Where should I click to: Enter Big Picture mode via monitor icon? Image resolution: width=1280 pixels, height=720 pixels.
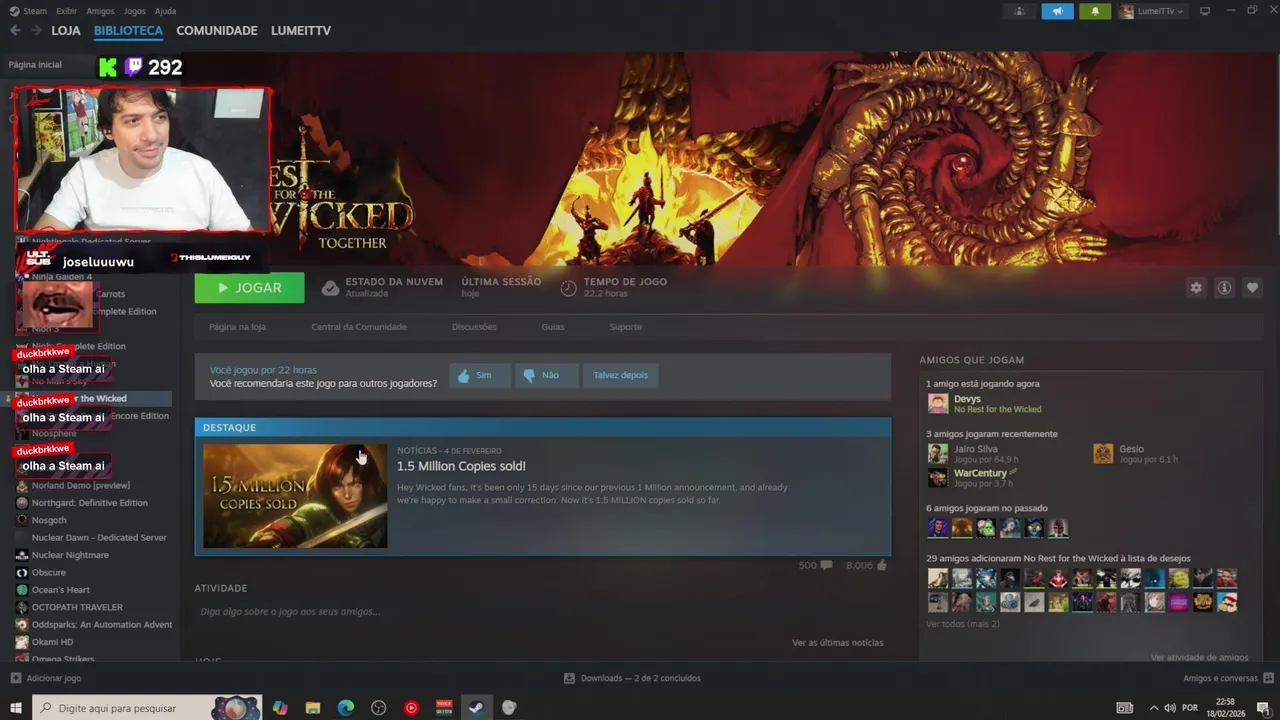(x=1205, y=11)
